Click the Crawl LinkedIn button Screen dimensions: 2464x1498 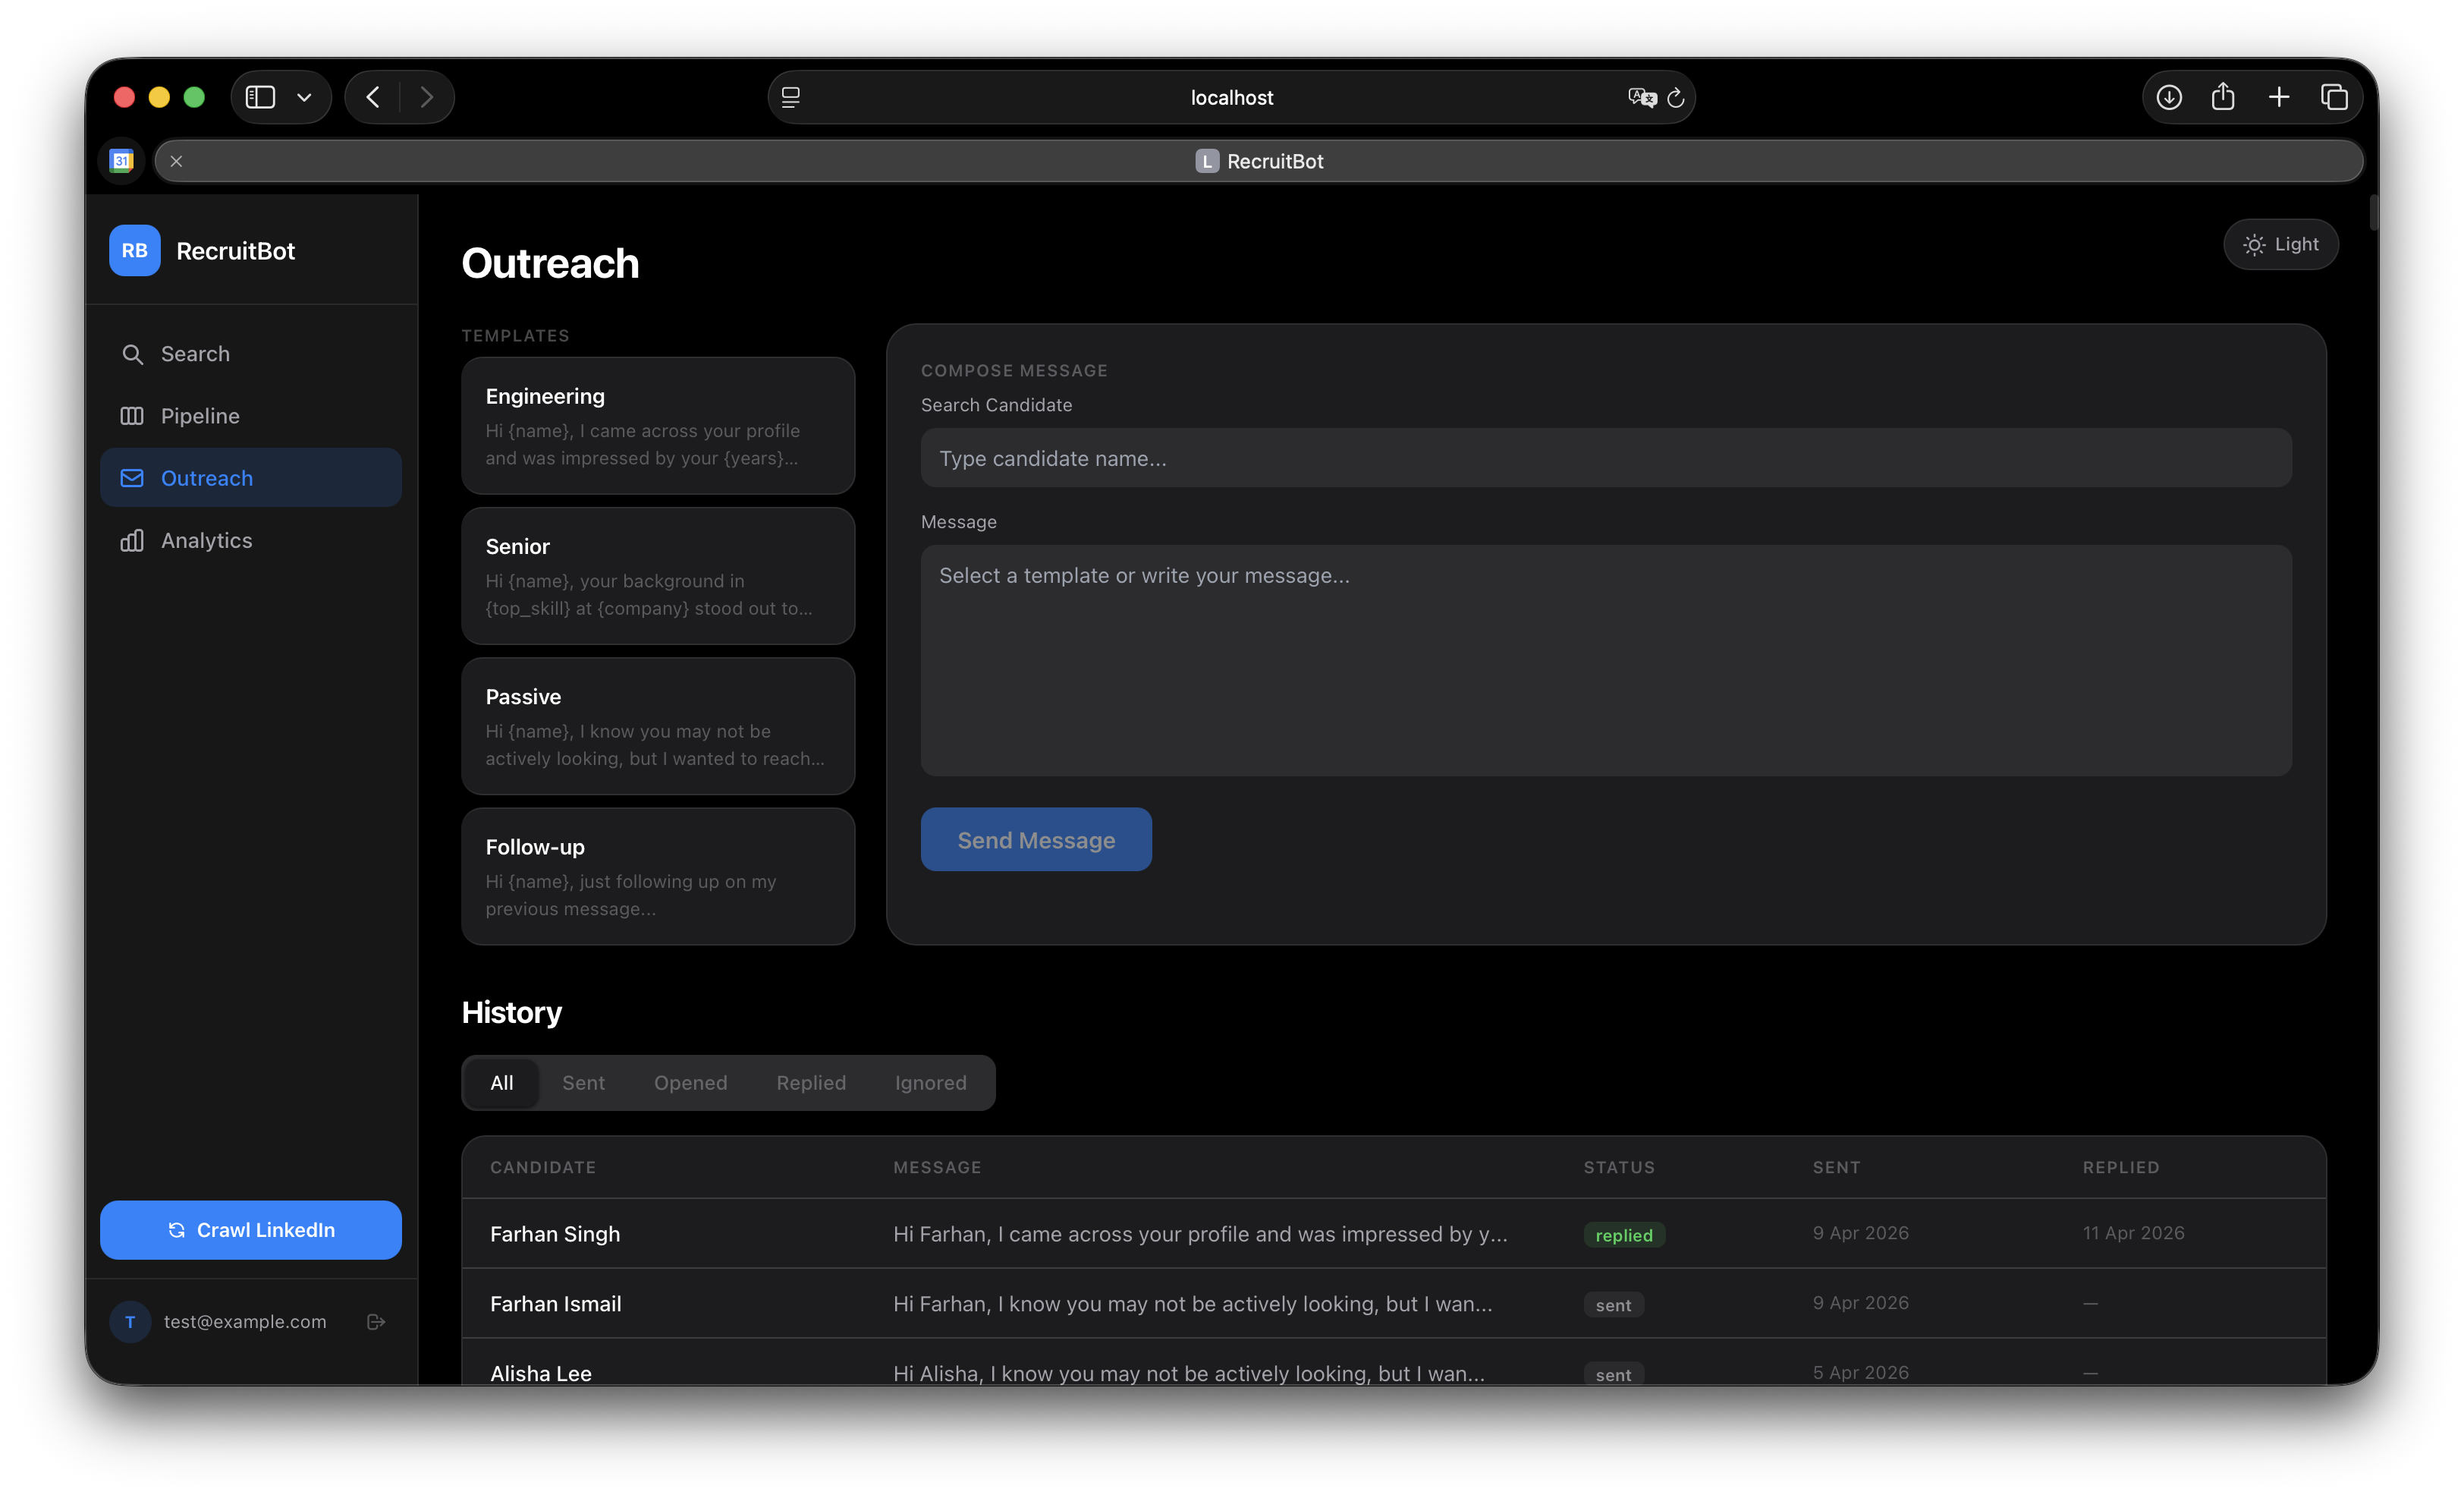click(x=251, y=1230)
